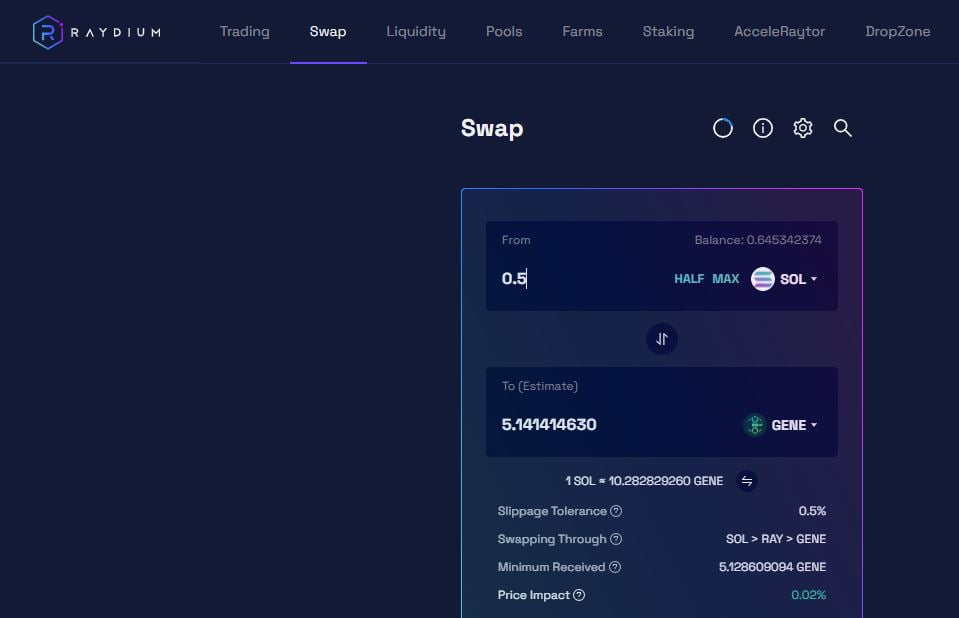This screenshot has height=618, width=959.
Task: Click the Raydium logo icon
Action: 47,32
